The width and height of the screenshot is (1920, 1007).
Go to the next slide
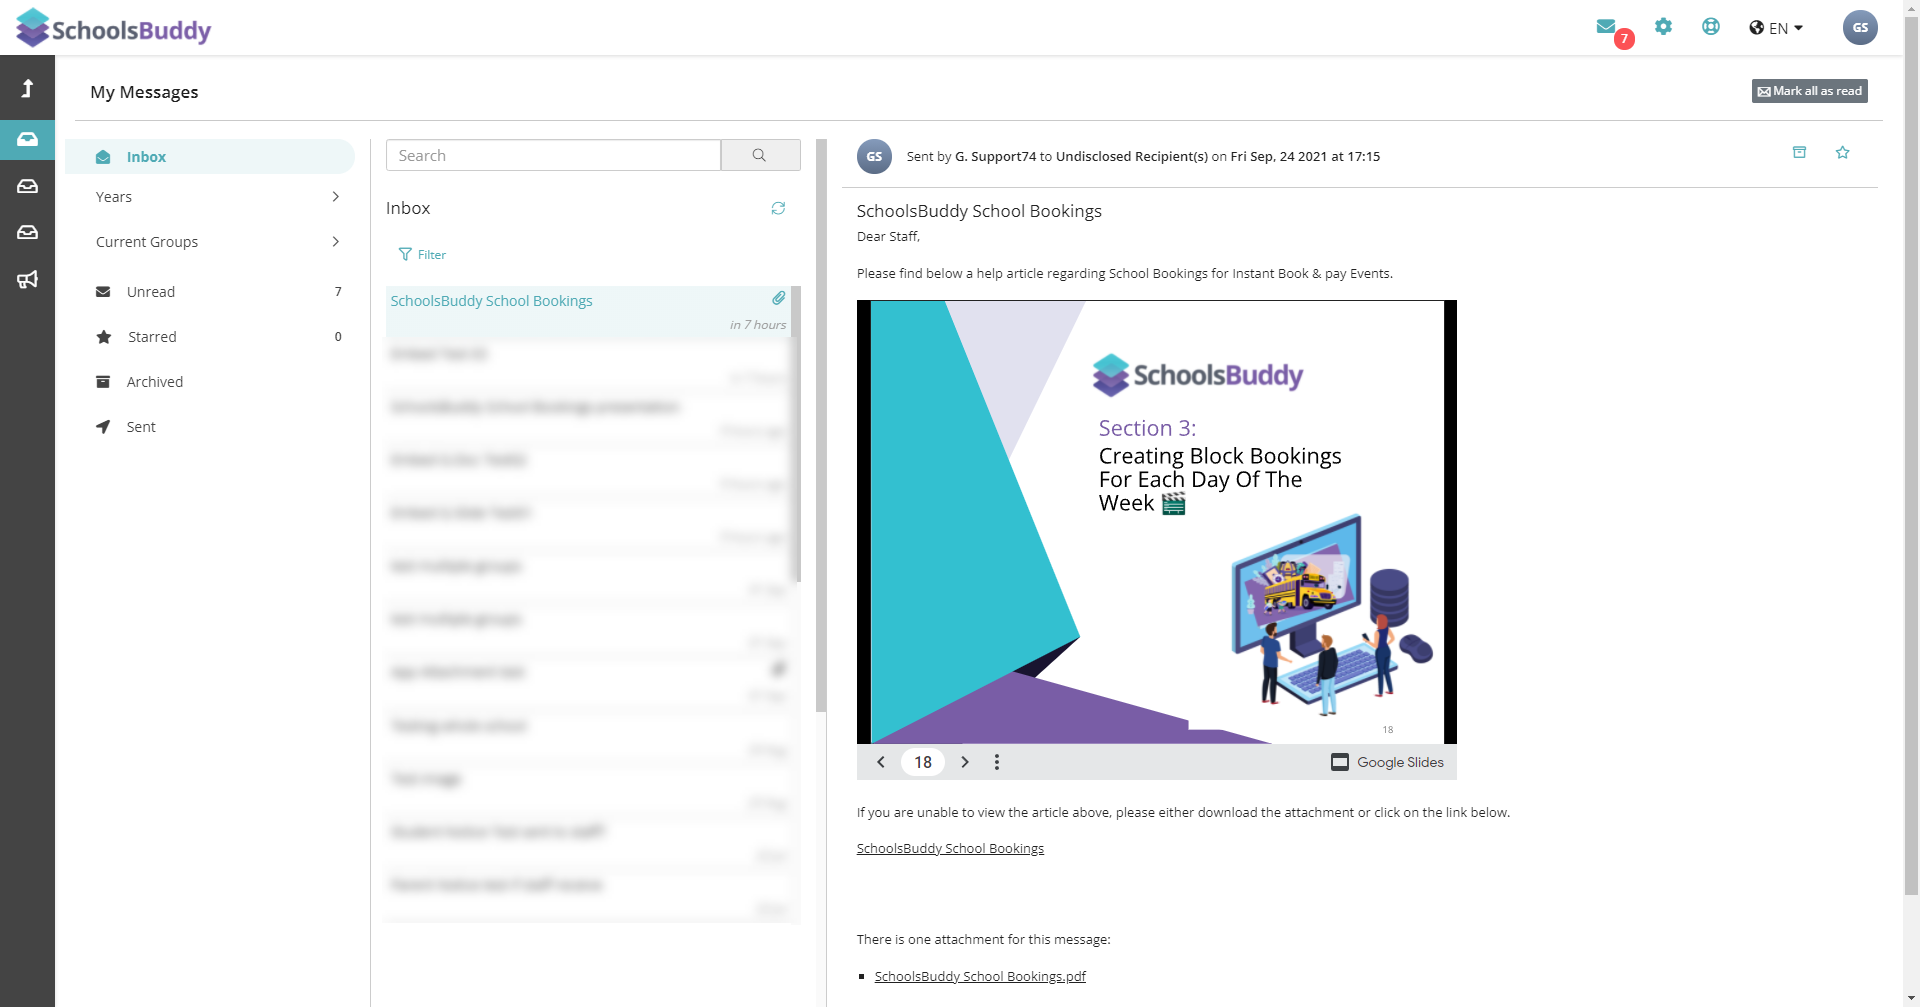coord(965,762)
